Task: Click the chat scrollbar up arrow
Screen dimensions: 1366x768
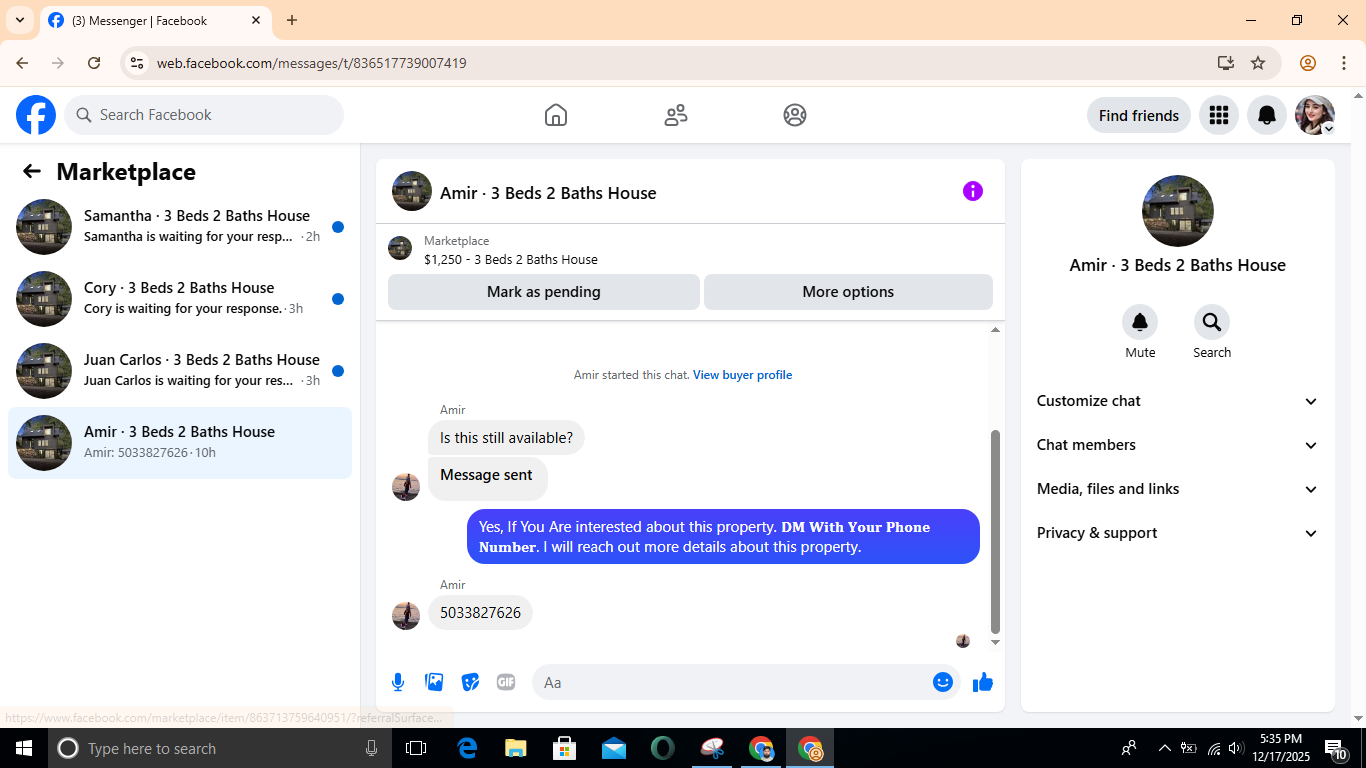Action: point(995,330)
